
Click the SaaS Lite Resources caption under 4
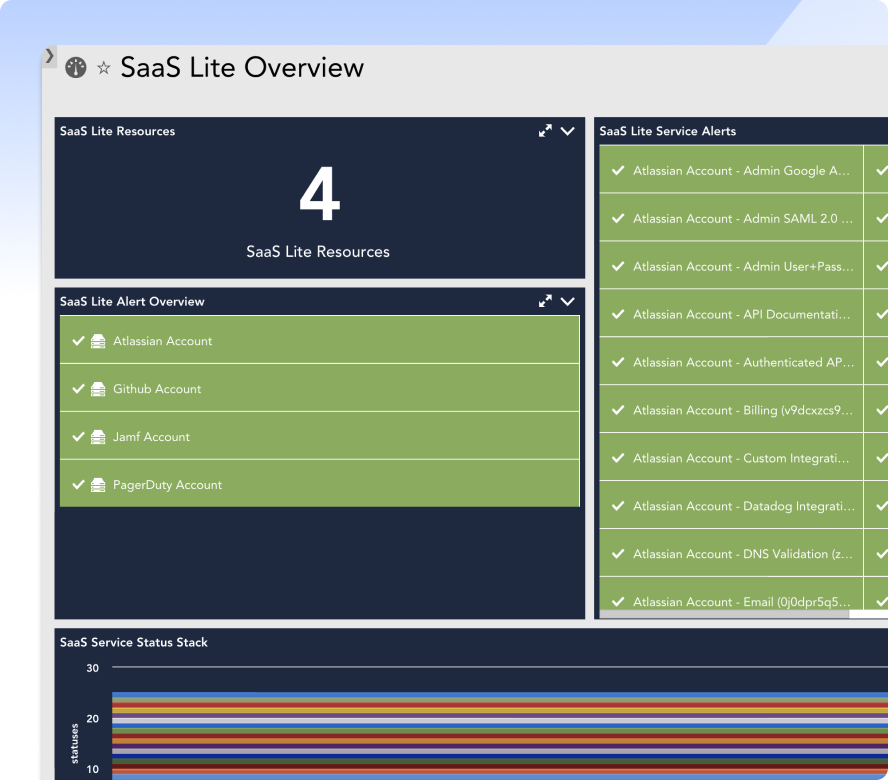tap(318, 252)
